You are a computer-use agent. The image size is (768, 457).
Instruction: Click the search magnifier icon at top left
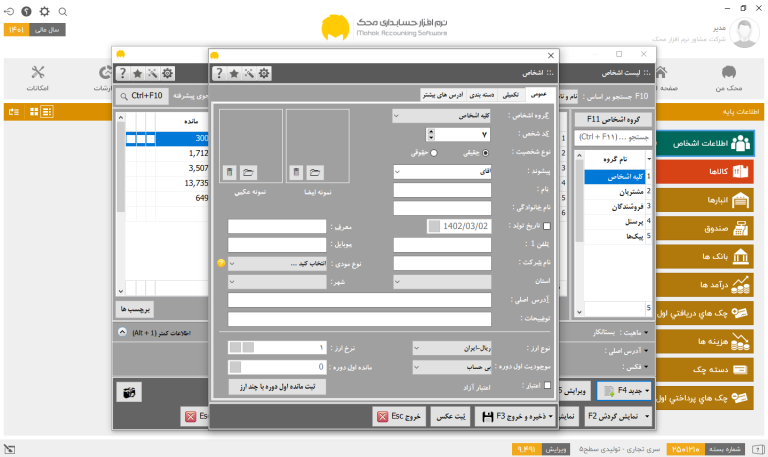[63, 12]
